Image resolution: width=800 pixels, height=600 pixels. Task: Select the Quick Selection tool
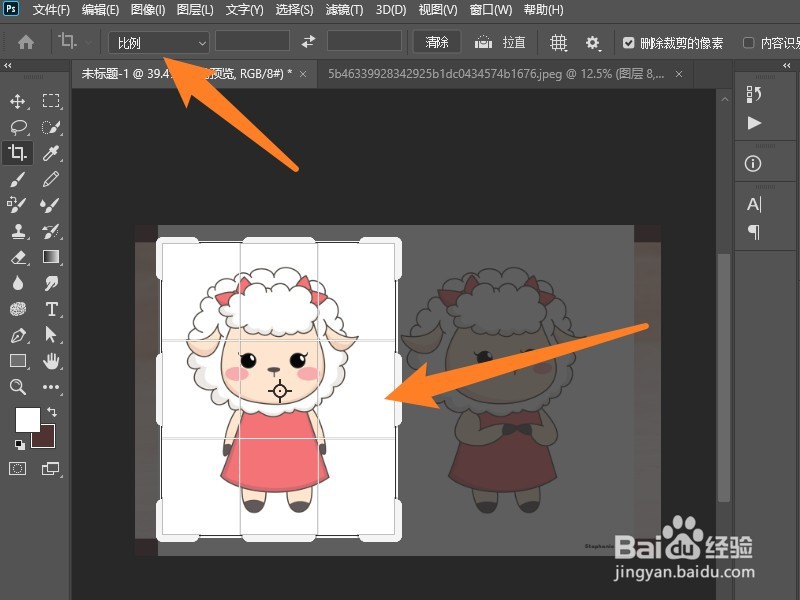[x=51, y=127]
